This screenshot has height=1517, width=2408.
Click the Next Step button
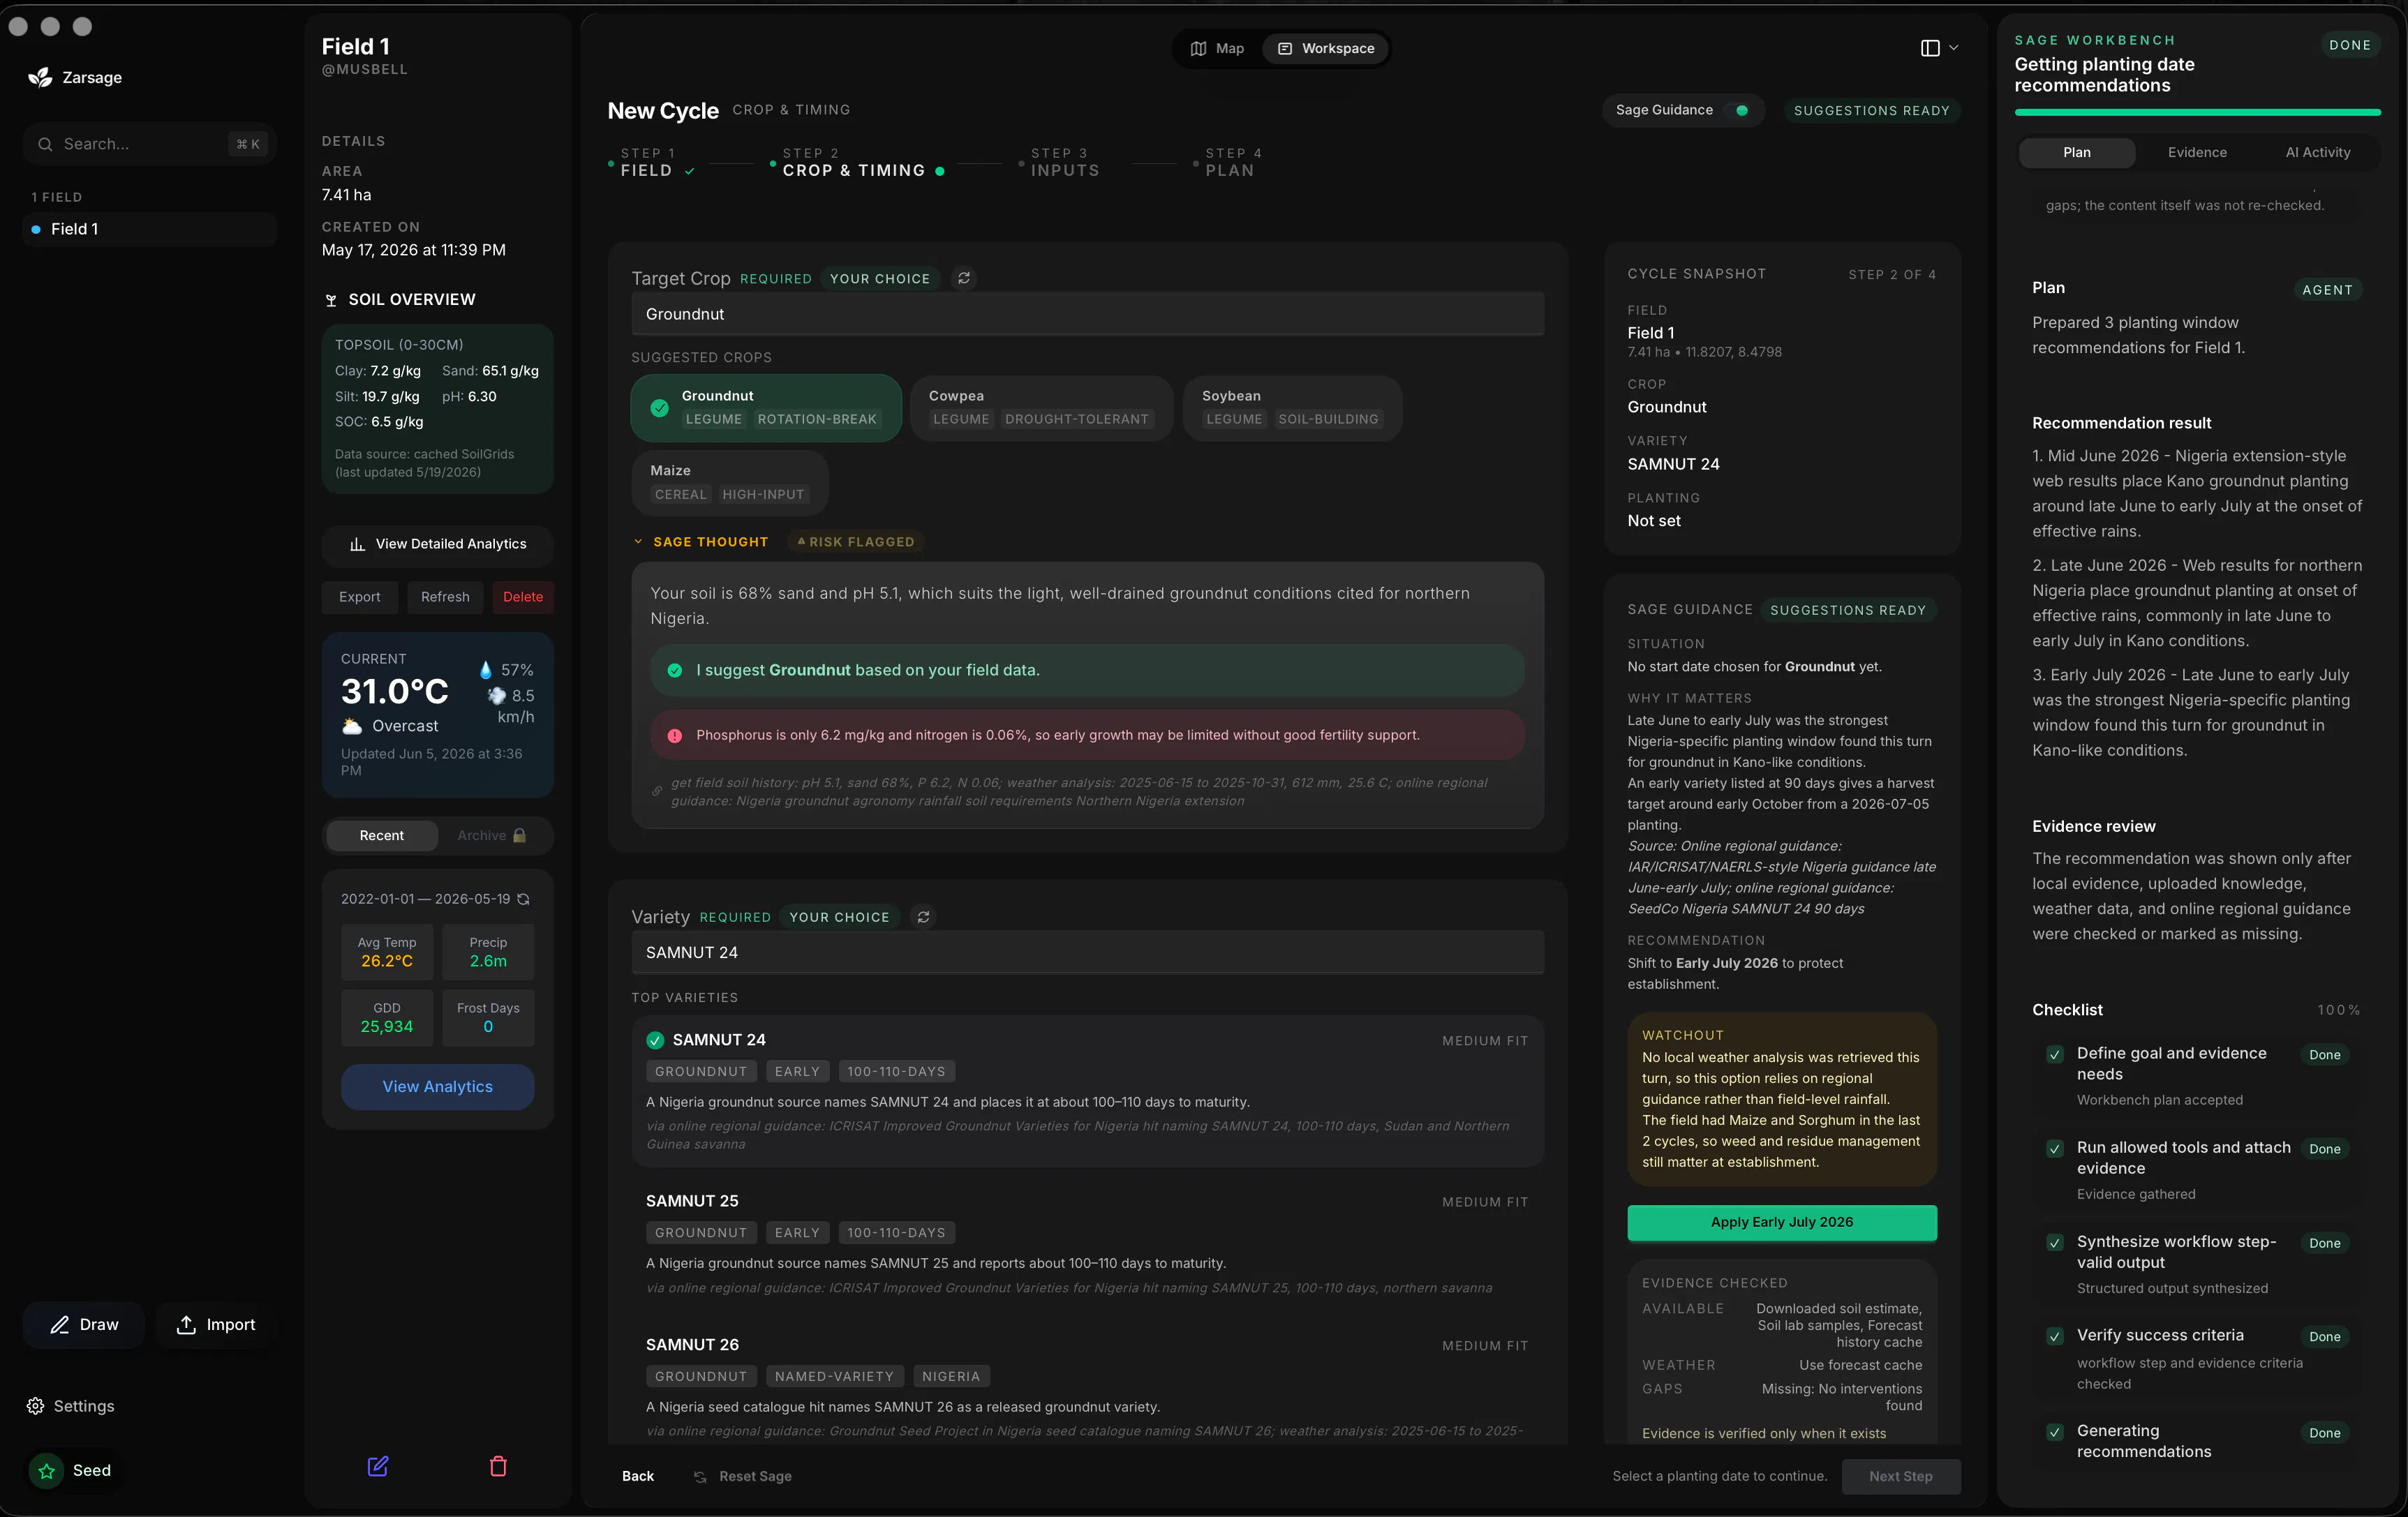(x=1900, y=1476)
